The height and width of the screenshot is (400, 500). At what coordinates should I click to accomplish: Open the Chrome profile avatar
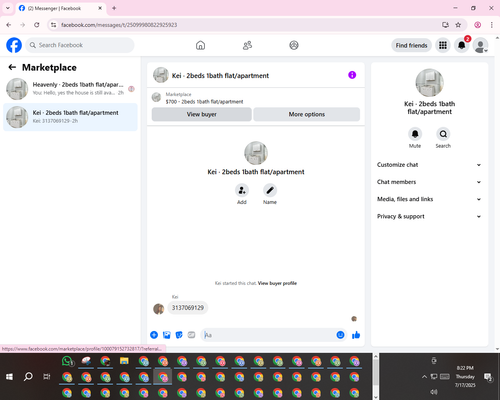pos(478,25)
